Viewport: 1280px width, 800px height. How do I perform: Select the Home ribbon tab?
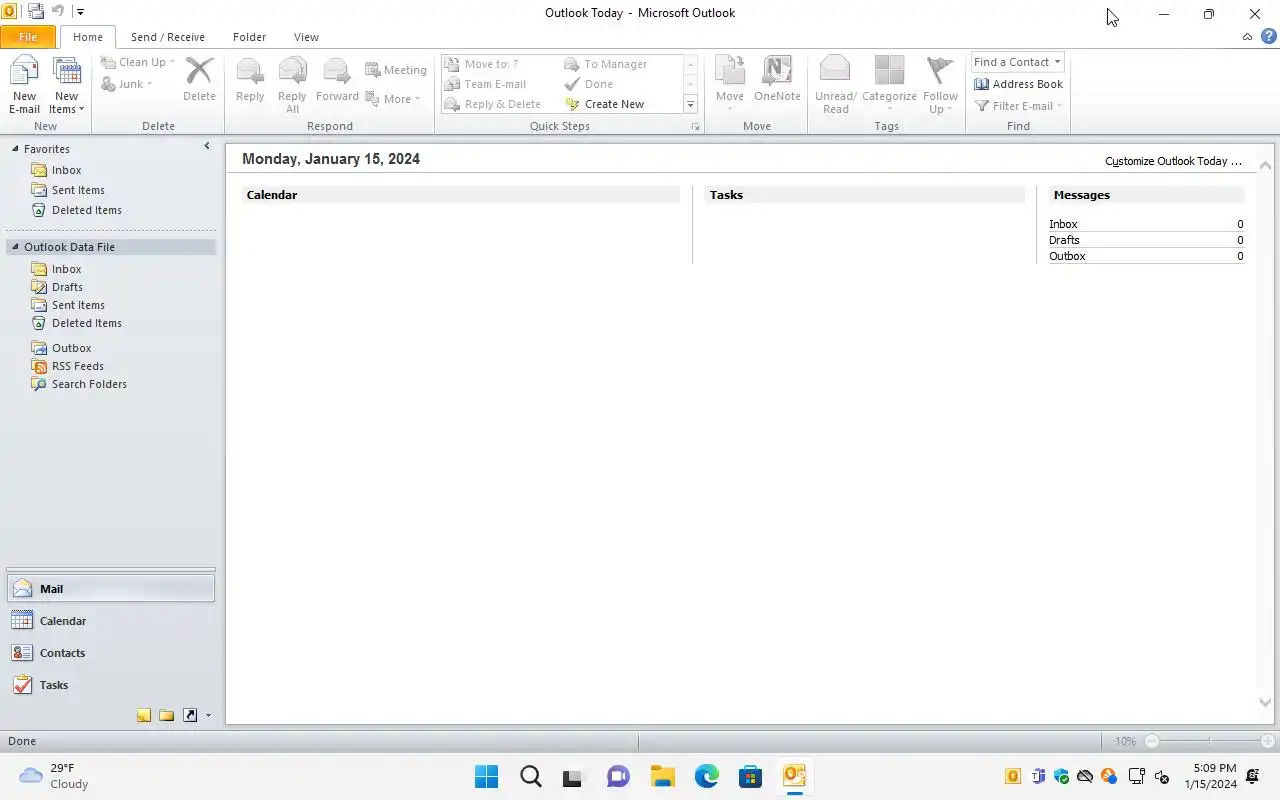[x=87, y=37]
